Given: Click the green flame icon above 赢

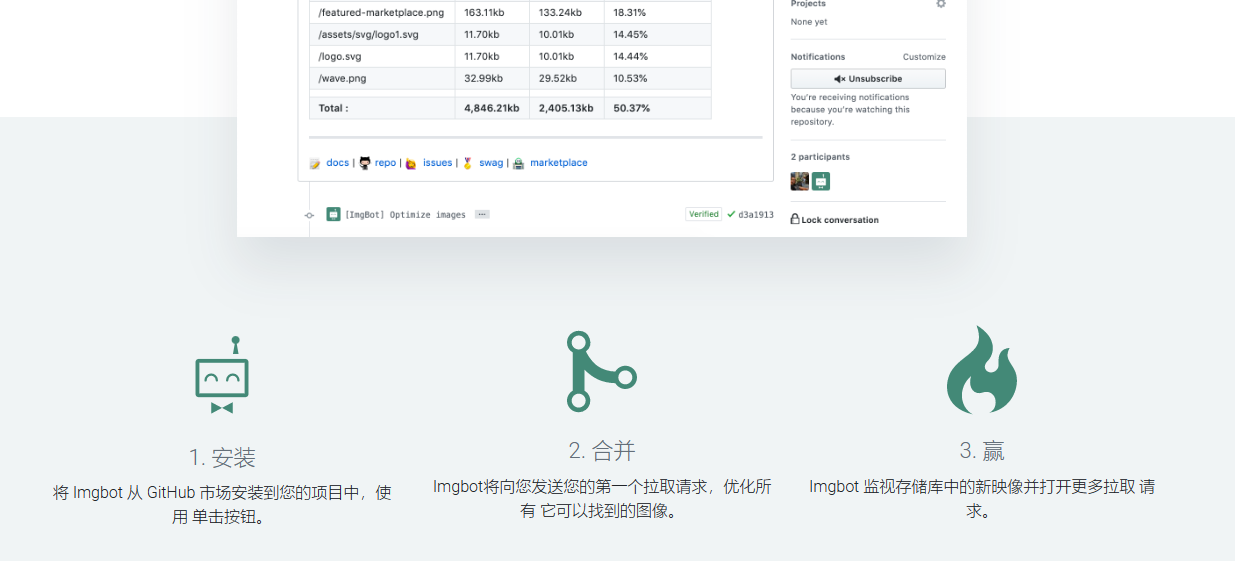Looking at the screenshot, I should coord(982,370).
